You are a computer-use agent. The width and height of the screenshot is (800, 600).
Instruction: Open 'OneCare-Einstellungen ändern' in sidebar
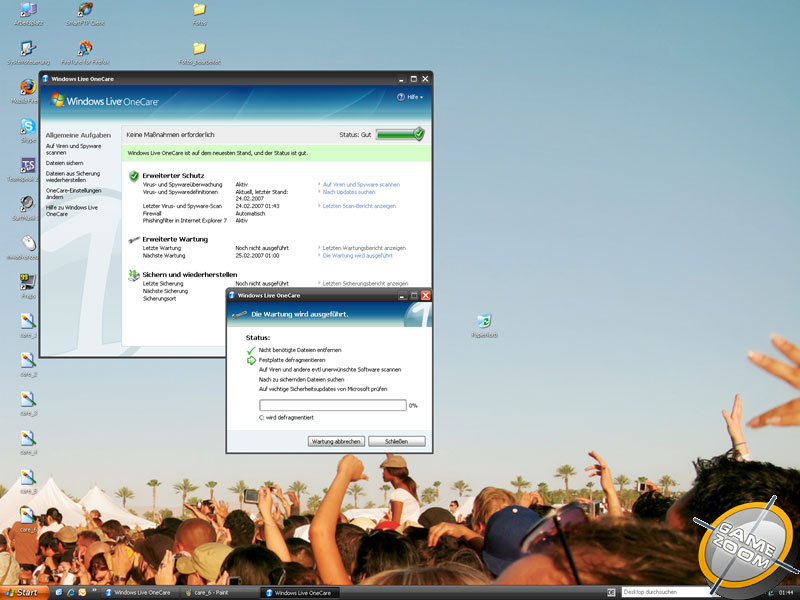pyautogui.click(x=73, y=193)
